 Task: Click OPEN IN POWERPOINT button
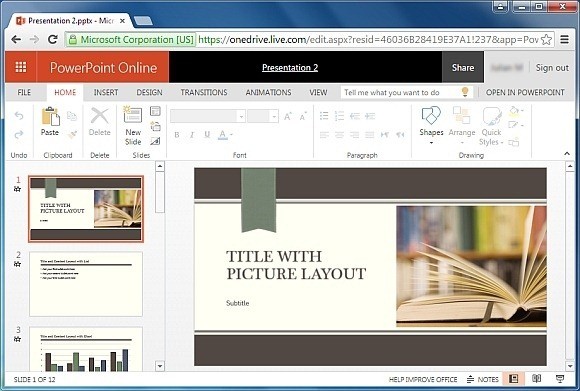click(x=525, y=92)
